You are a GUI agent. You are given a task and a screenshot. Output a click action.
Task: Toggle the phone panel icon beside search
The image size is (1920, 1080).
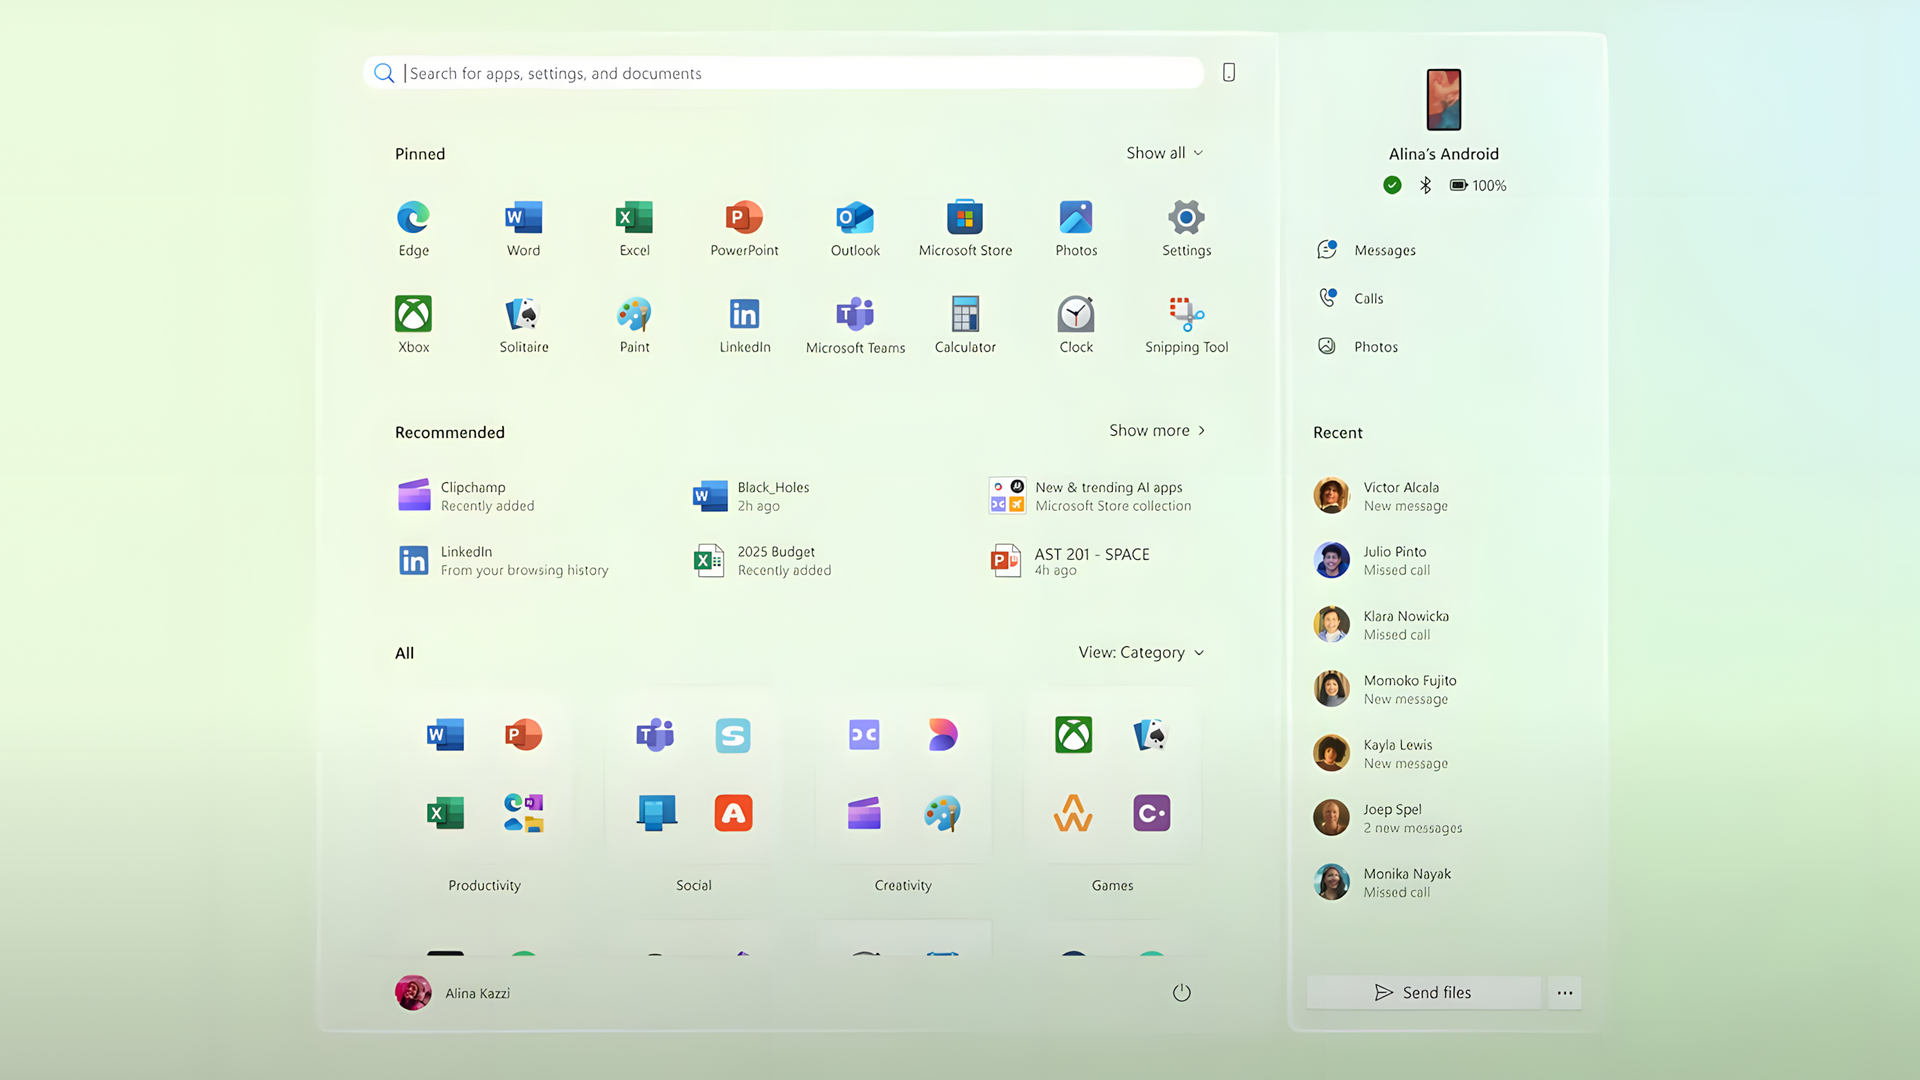tap(1229, 72)
